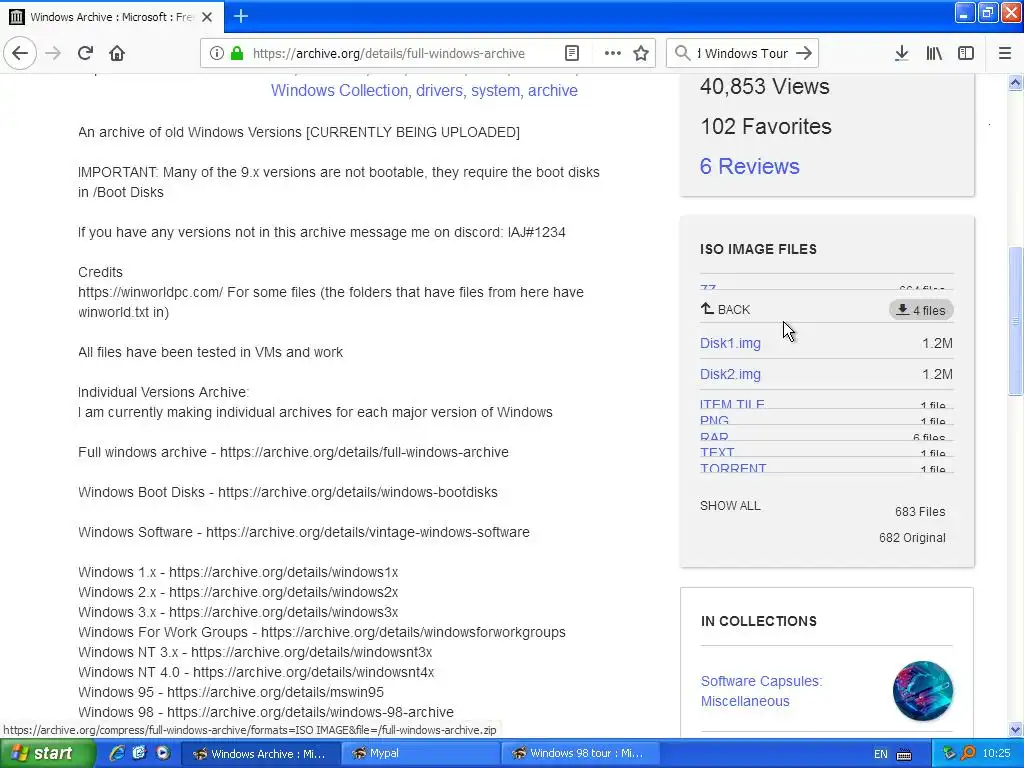Launch Windows Media Player quick launch icon
The width and height of the screenshot is (1024, 768).
(162, 753)
